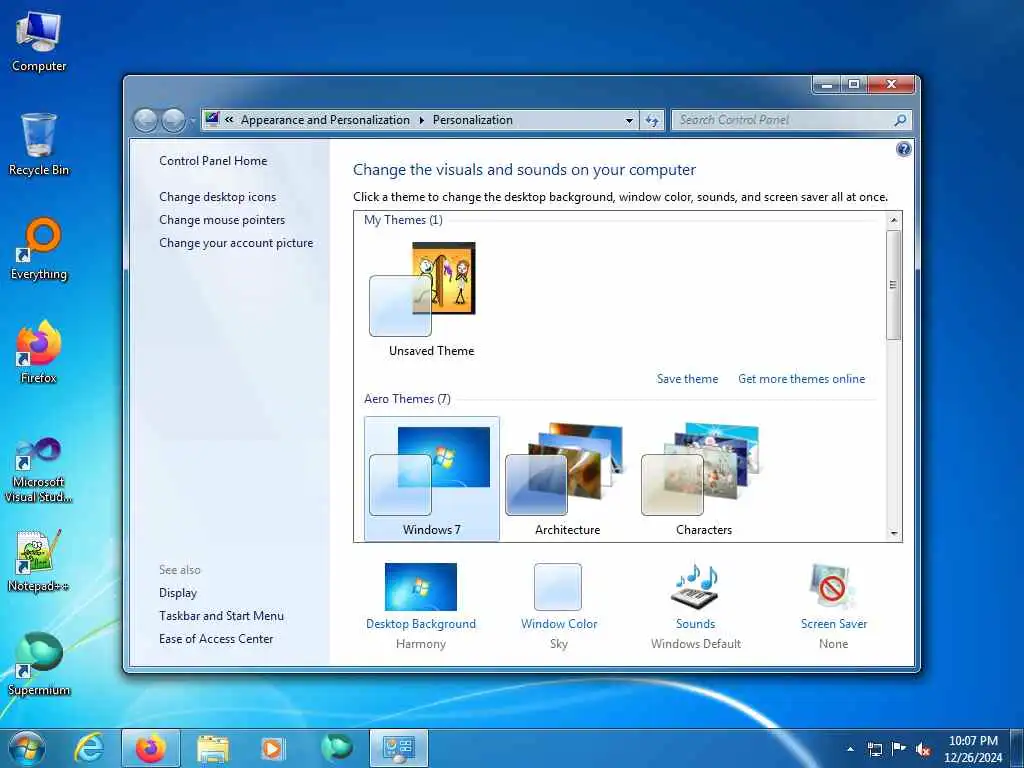The image size is (1024, 768).
Task: Click the Control Panel taskbar button
Action: (x=398, y=748)
